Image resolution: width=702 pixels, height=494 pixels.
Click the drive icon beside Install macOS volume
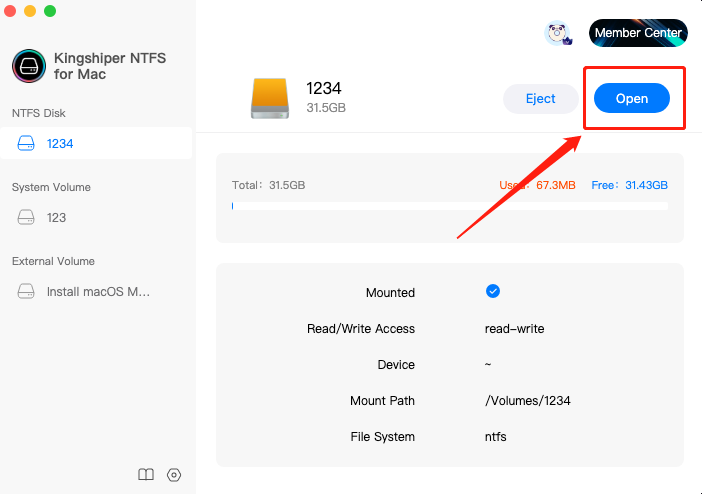point(26,292)
